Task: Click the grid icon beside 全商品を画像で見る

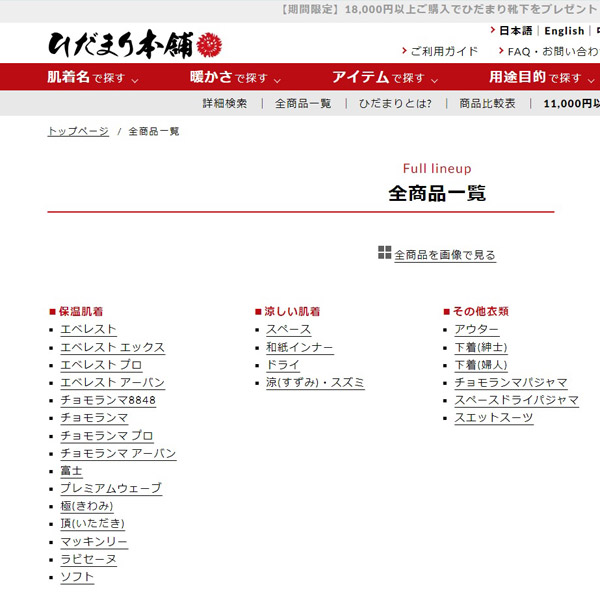Action: click(384, 253)
